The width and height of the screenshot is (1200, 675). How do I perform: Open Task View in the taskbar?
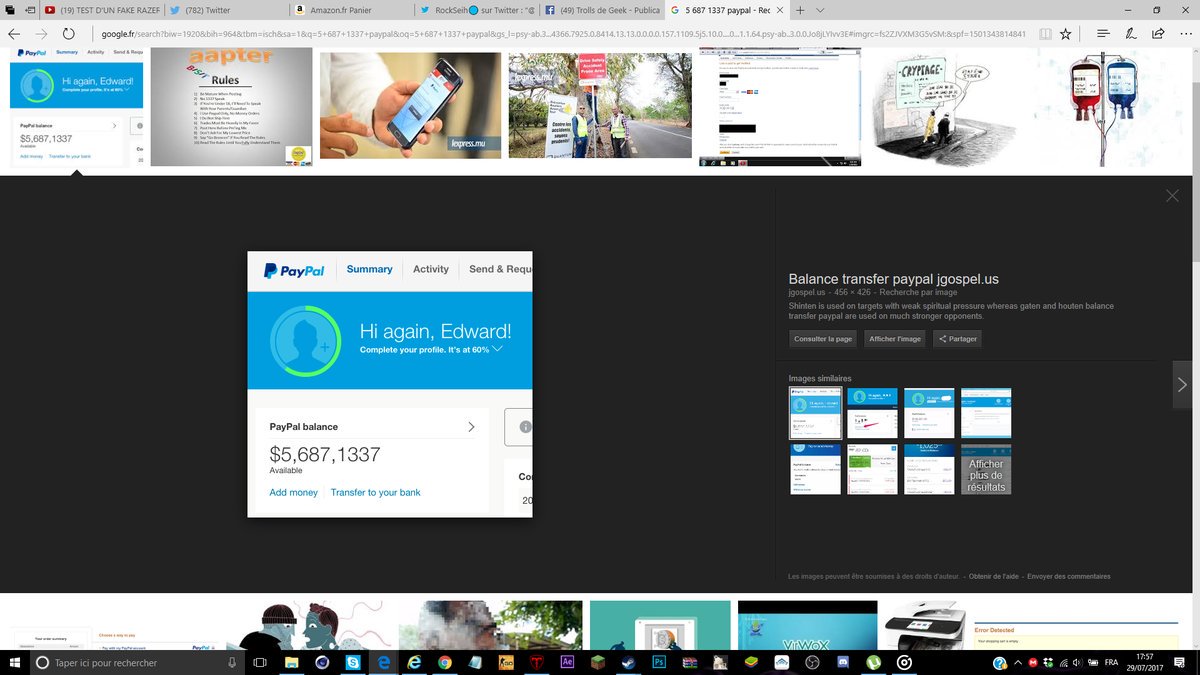(x=260, y=662)
